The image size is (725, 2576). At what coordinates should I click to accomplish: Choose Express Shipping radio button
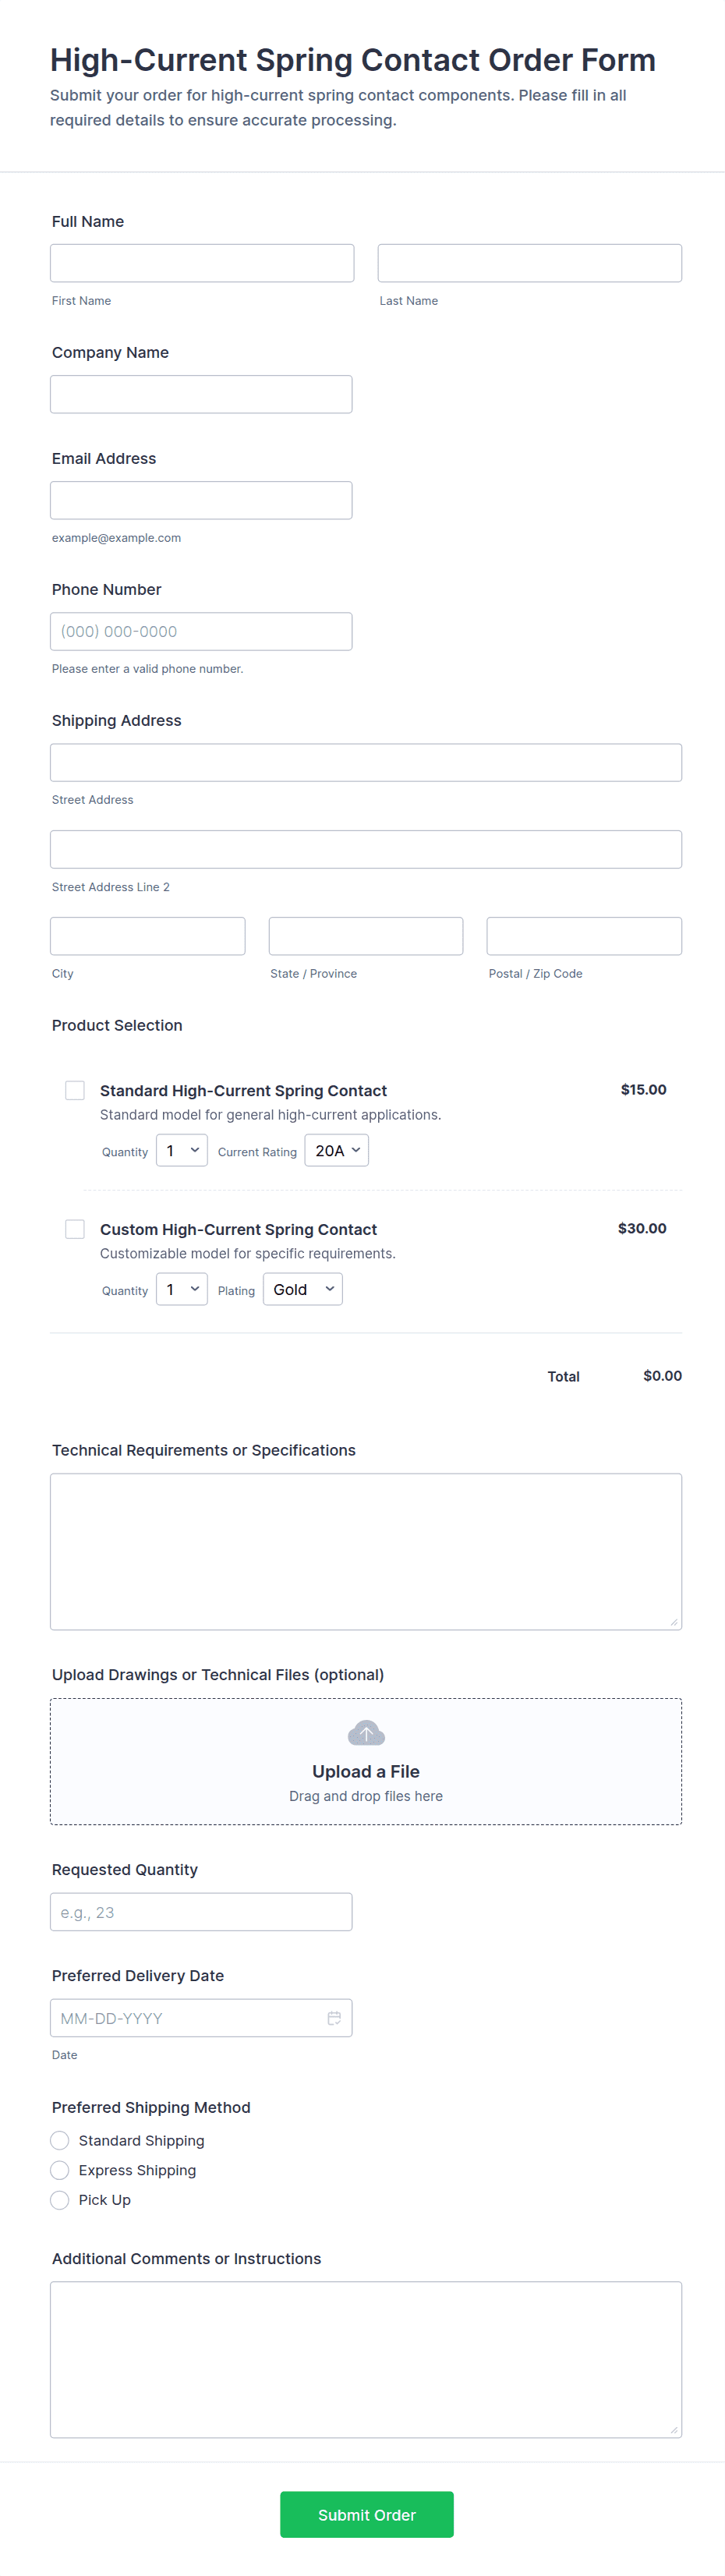coord(60,2170)
